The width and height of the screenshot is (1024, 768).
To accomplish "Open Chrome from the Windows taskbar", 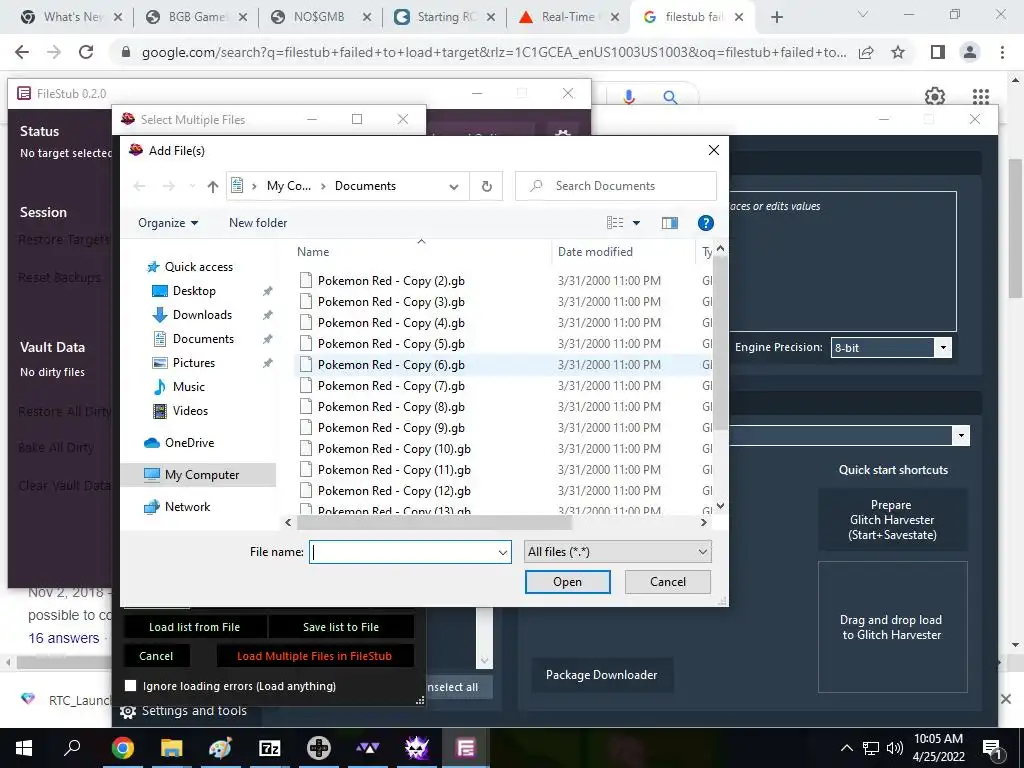I will click(122, 748).
